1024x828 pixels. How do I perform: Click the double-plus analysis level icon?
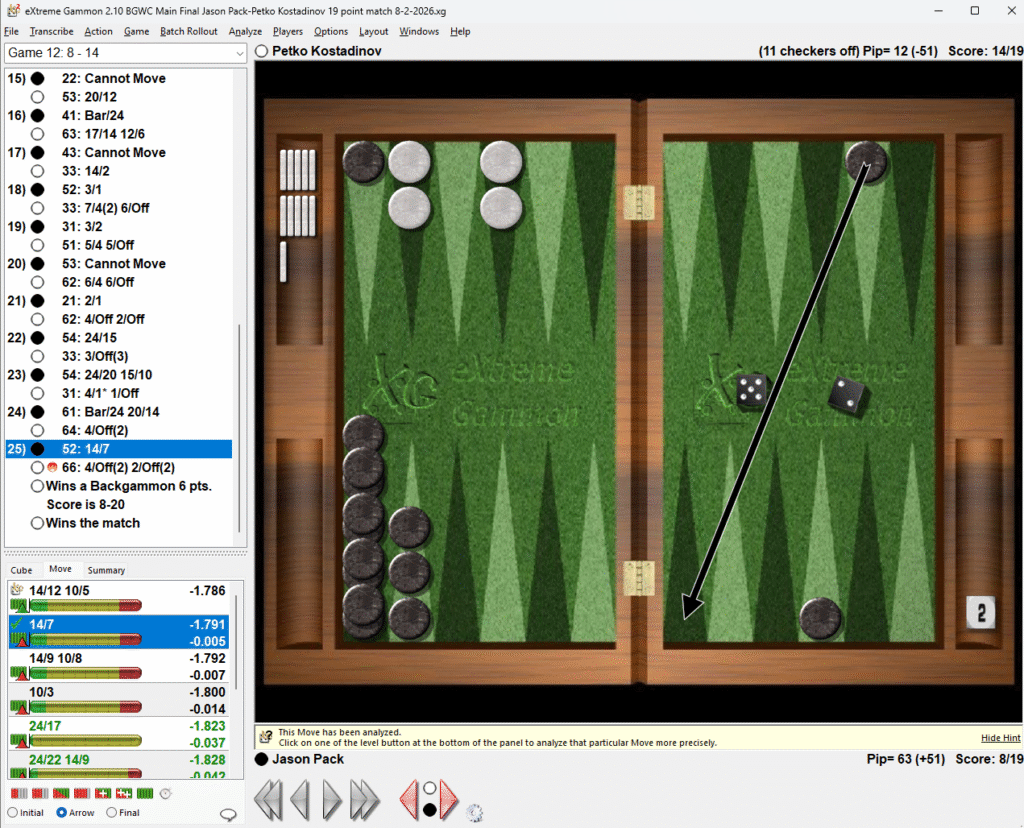[x=123, y=793]
